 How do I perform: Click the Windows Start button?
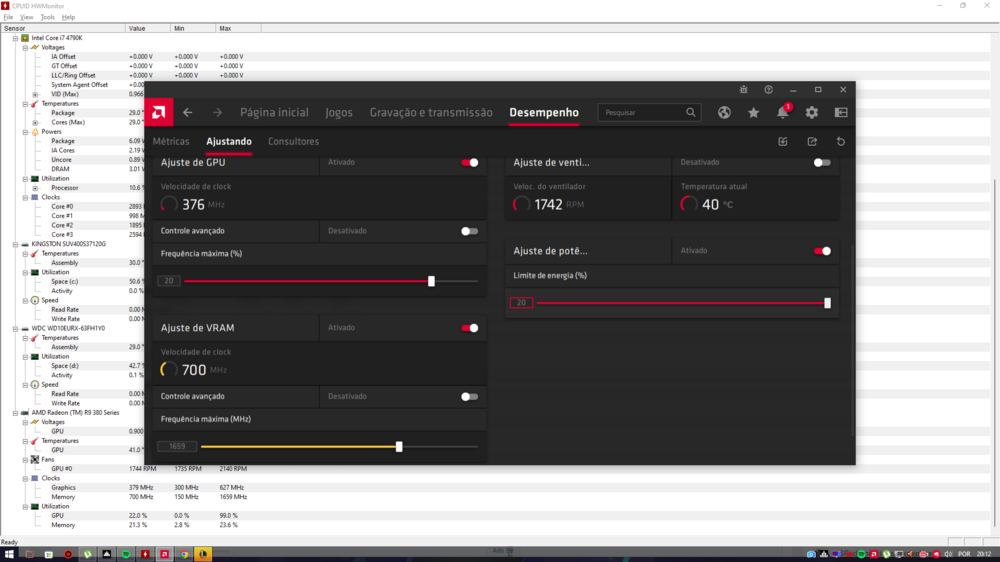(10, 553)
